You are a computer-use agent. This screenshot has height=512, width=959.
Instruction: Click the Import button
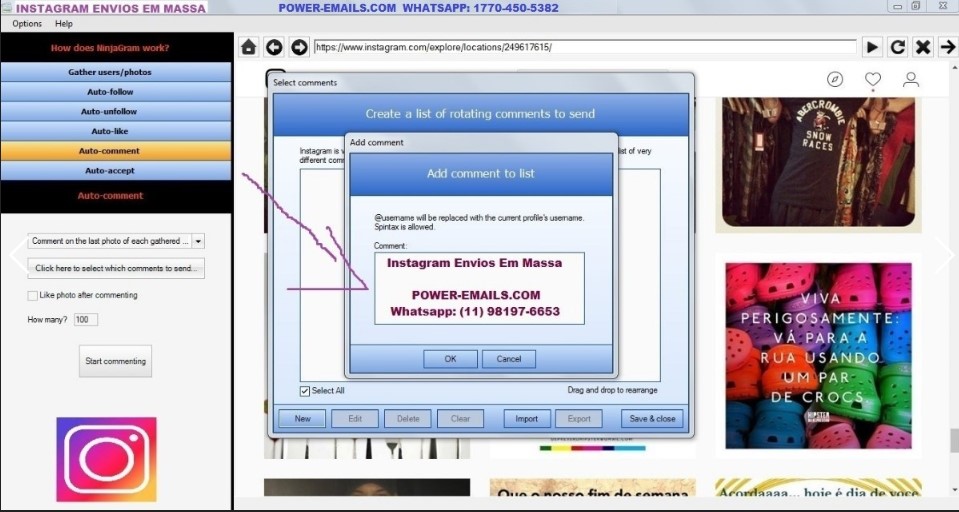[x=527, y=418]
